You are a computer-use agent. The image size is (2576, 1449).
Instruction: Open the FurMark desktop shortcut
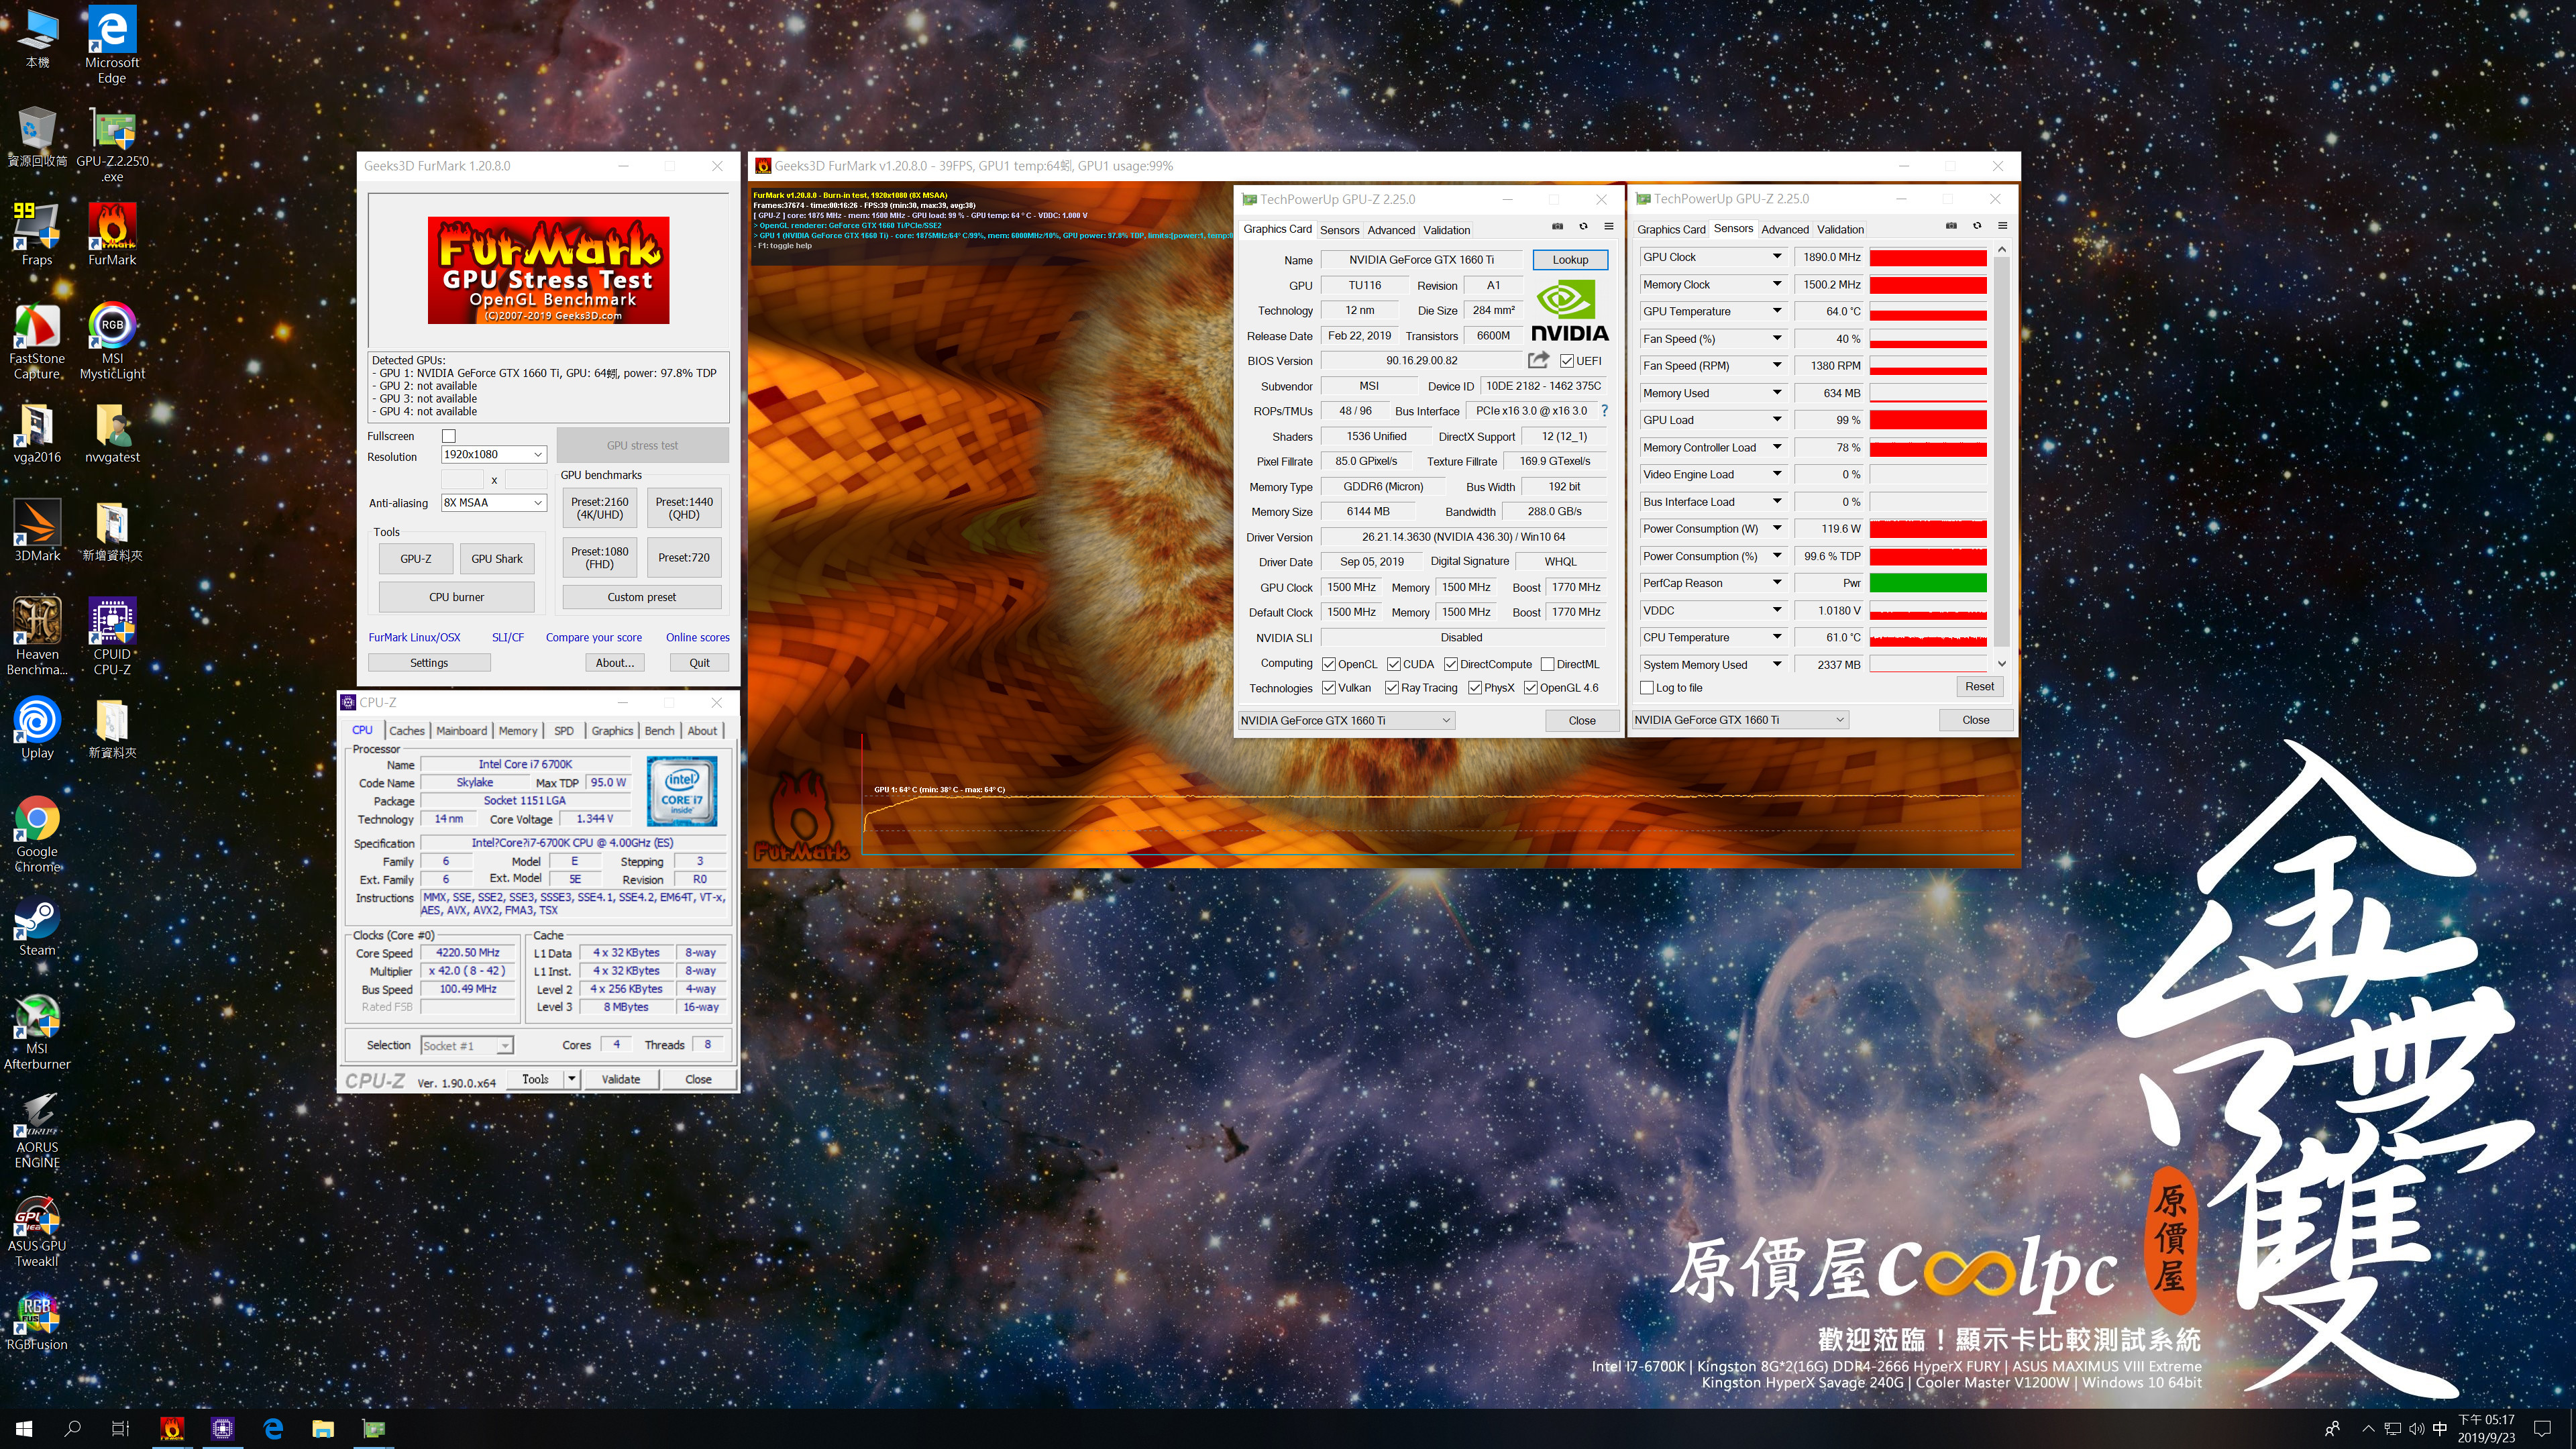click(112, 233)
